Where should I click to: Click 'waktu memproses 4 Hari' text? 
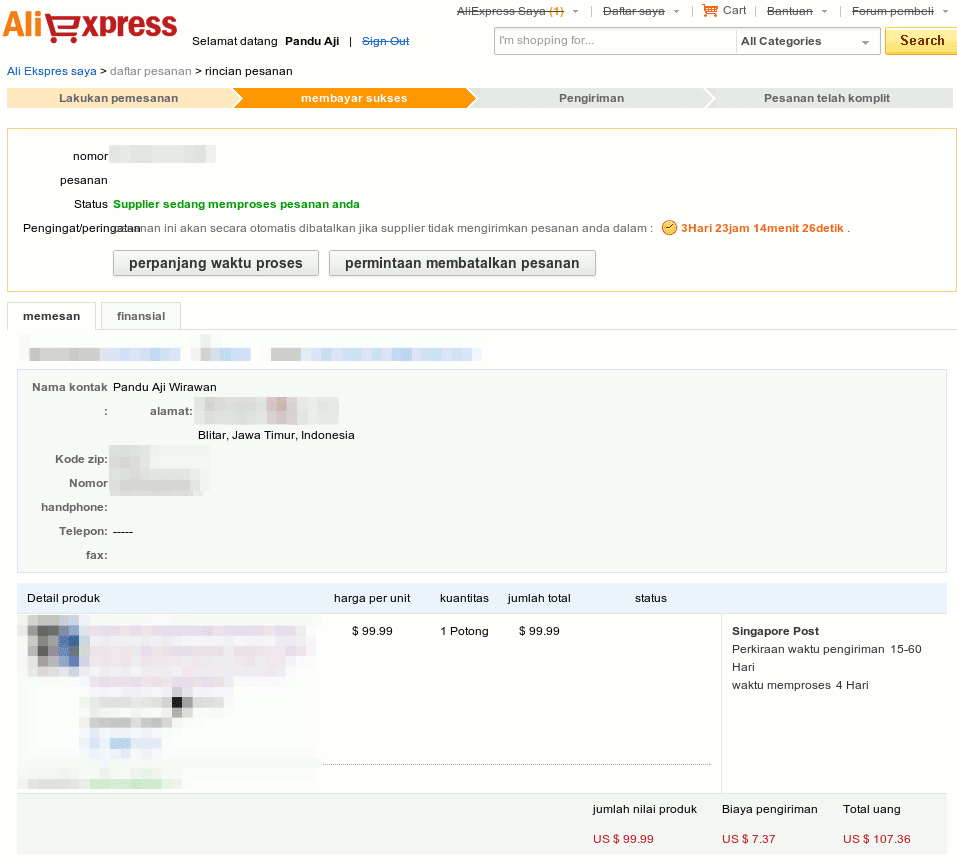coord(800,685)
